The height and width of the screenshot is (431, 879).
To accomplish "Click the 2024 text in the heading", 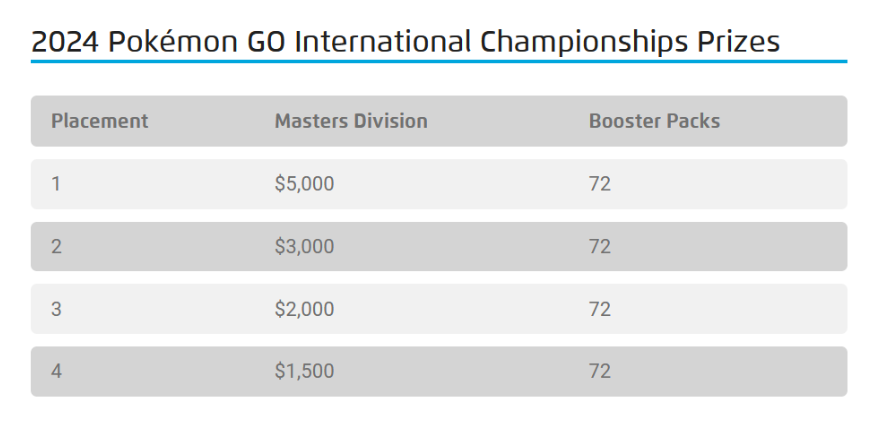I will tap(64, 42).
